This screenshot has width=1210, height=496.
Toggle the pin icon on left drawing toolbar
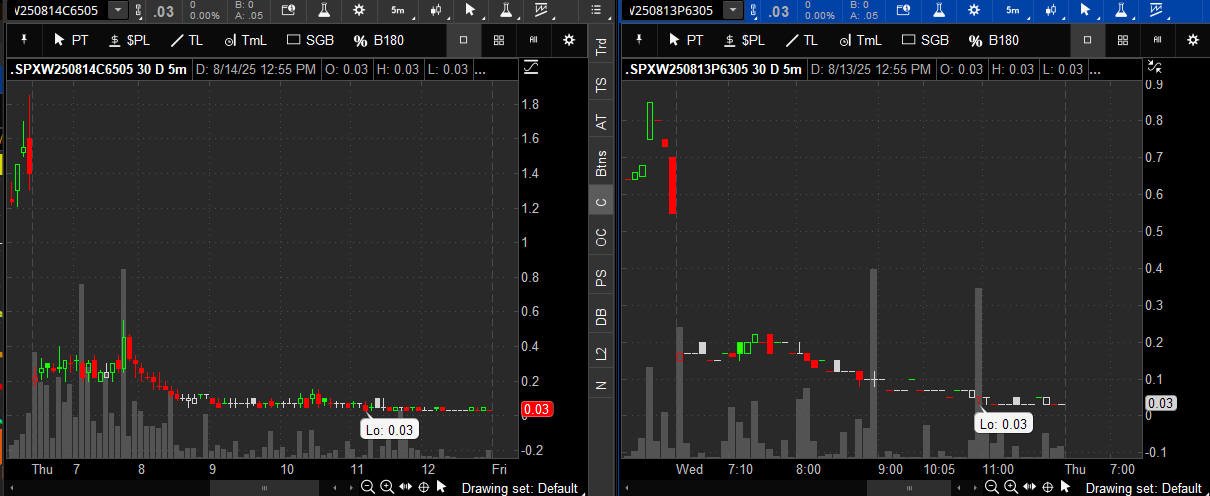tap(24, 40)
